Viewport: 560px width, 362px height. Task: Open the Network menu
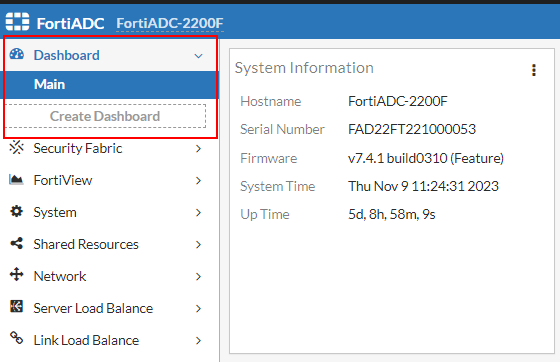pyautogui.click(x=109, y=276)
